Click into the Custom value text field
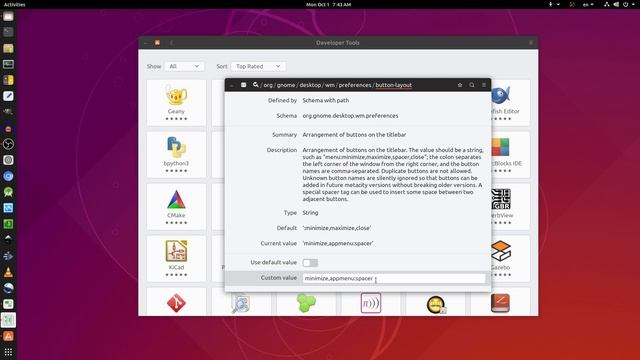The width and height of the screenshot is (640, 360). pyautogui.click(x=393, y=278)
